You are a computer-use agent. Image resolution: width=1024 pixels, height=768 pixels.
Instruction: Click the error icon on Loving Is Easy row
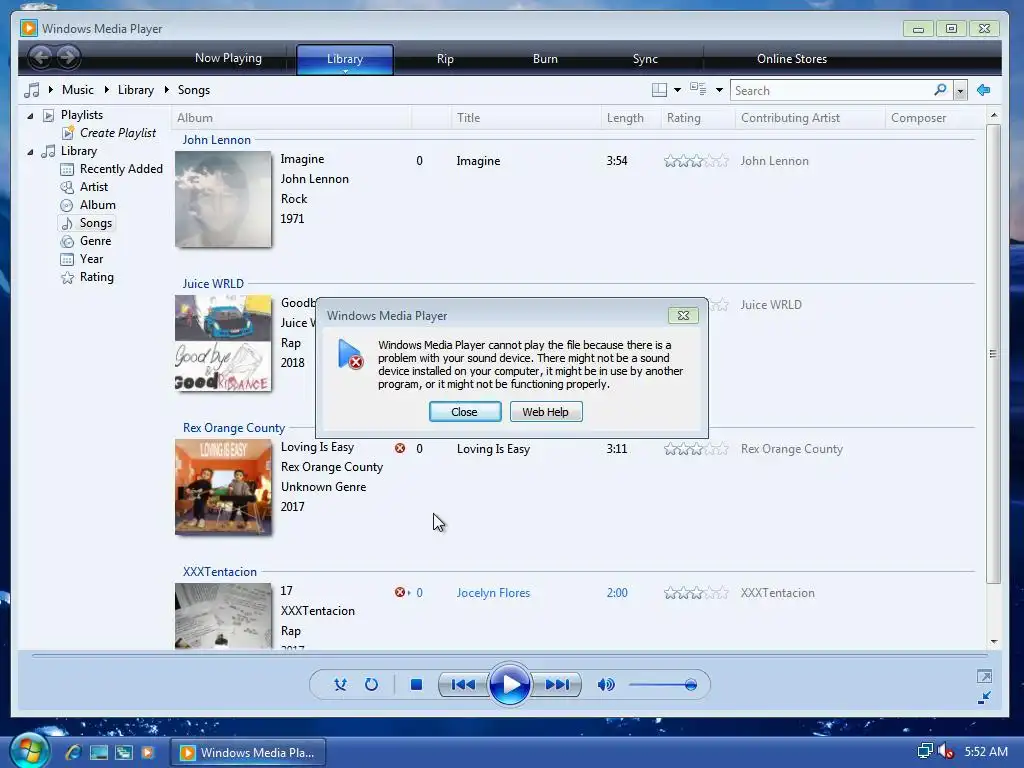[x=400, y=448]
